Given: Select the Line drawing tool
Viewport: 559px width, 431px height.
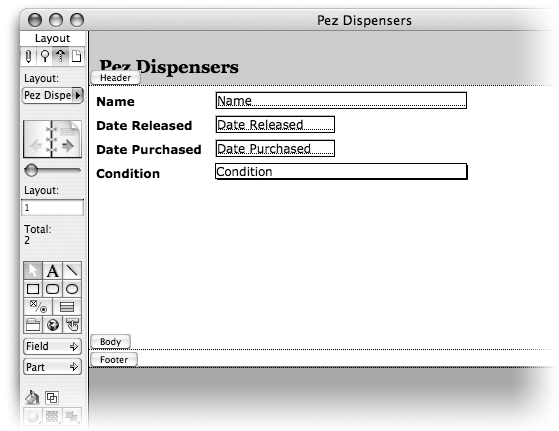Looking at the screenshot, I should pos(72,271).
